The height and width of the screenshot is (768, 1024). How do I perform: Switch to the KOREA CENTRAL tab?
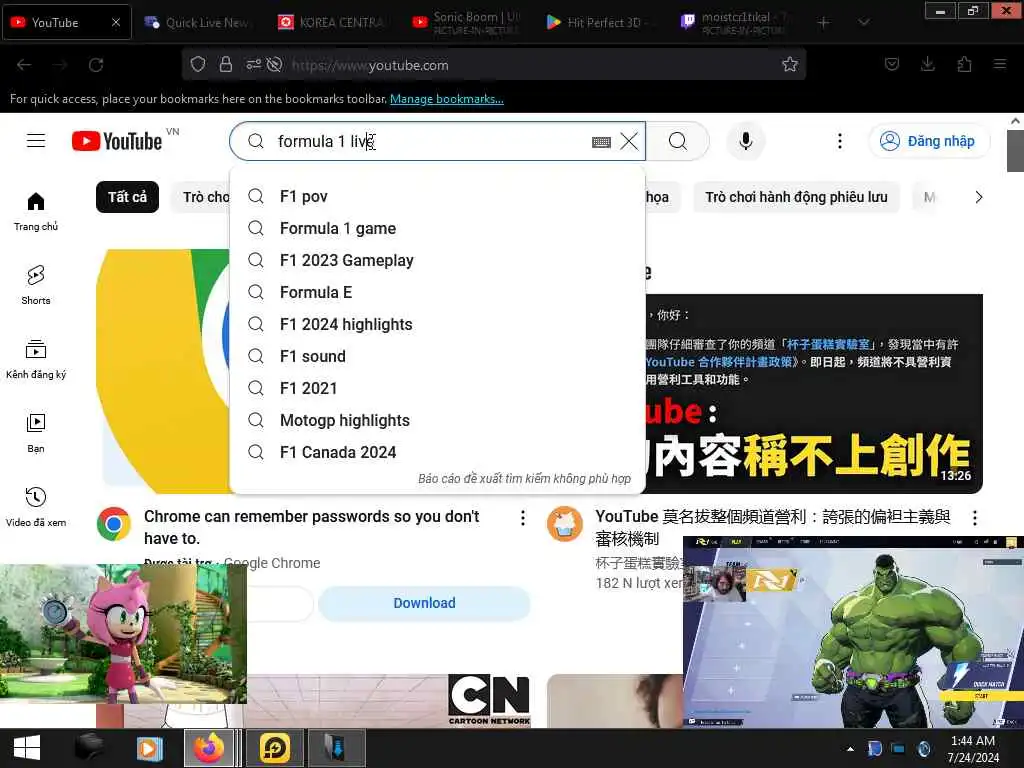[331, 22]
